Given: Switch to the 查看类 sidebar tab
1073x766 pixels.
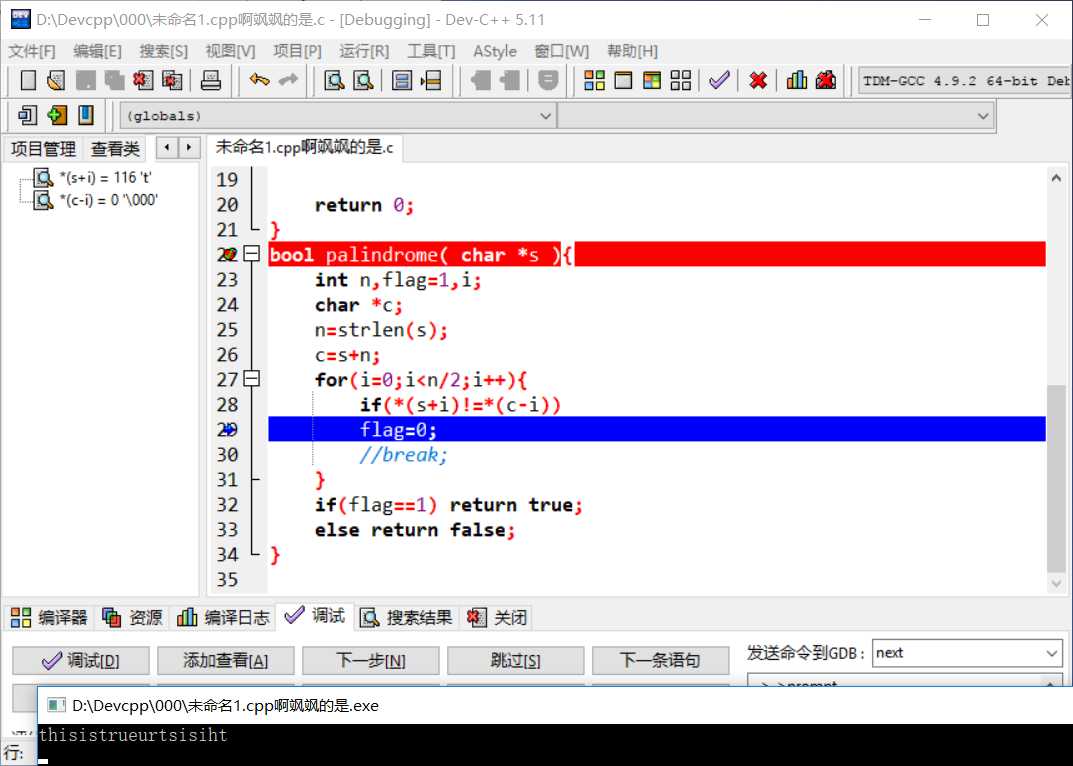Looking at the screenshot, I should tap(115, 149).
